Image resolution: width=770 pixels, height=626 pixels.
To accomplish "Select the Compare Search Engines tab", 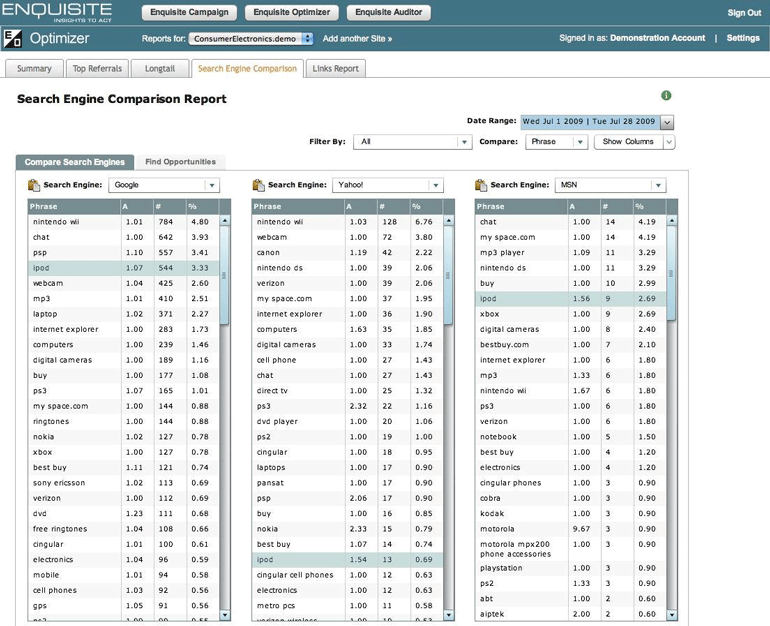I will (75, 162).
